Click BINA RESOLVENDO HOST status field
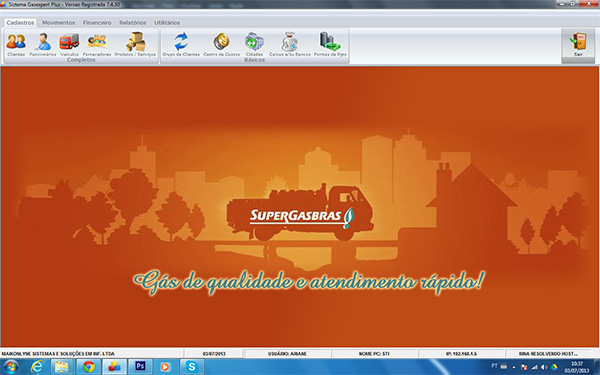 click(548, 354)
